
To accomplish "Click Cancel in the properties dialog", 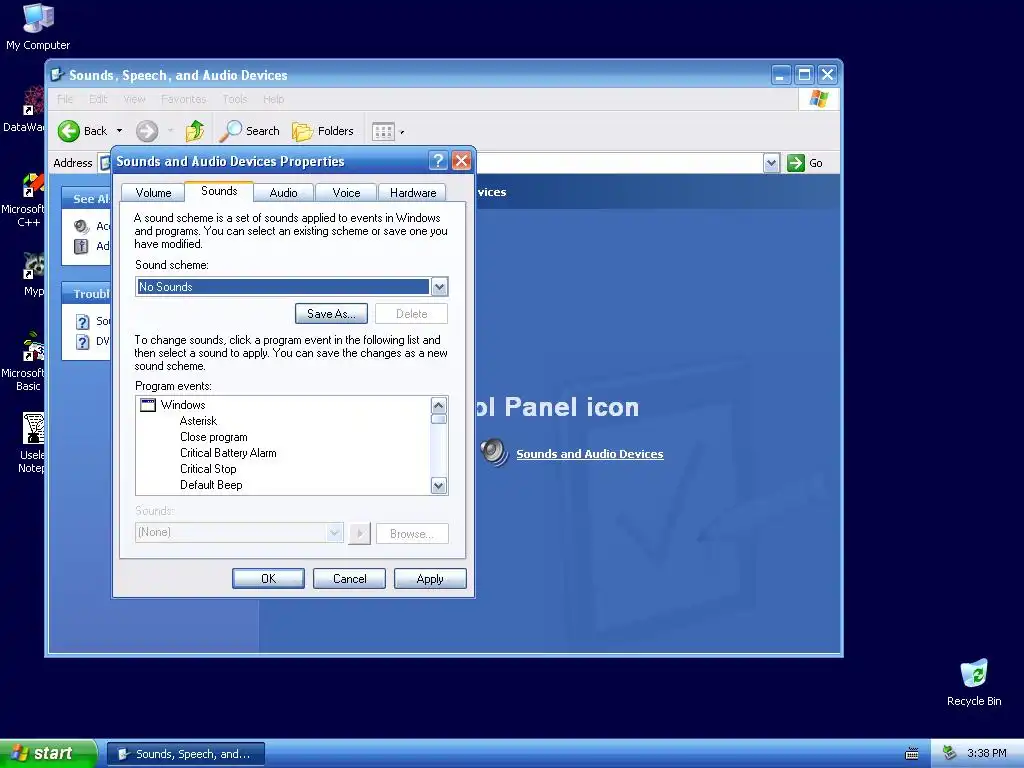I will 349,579.
